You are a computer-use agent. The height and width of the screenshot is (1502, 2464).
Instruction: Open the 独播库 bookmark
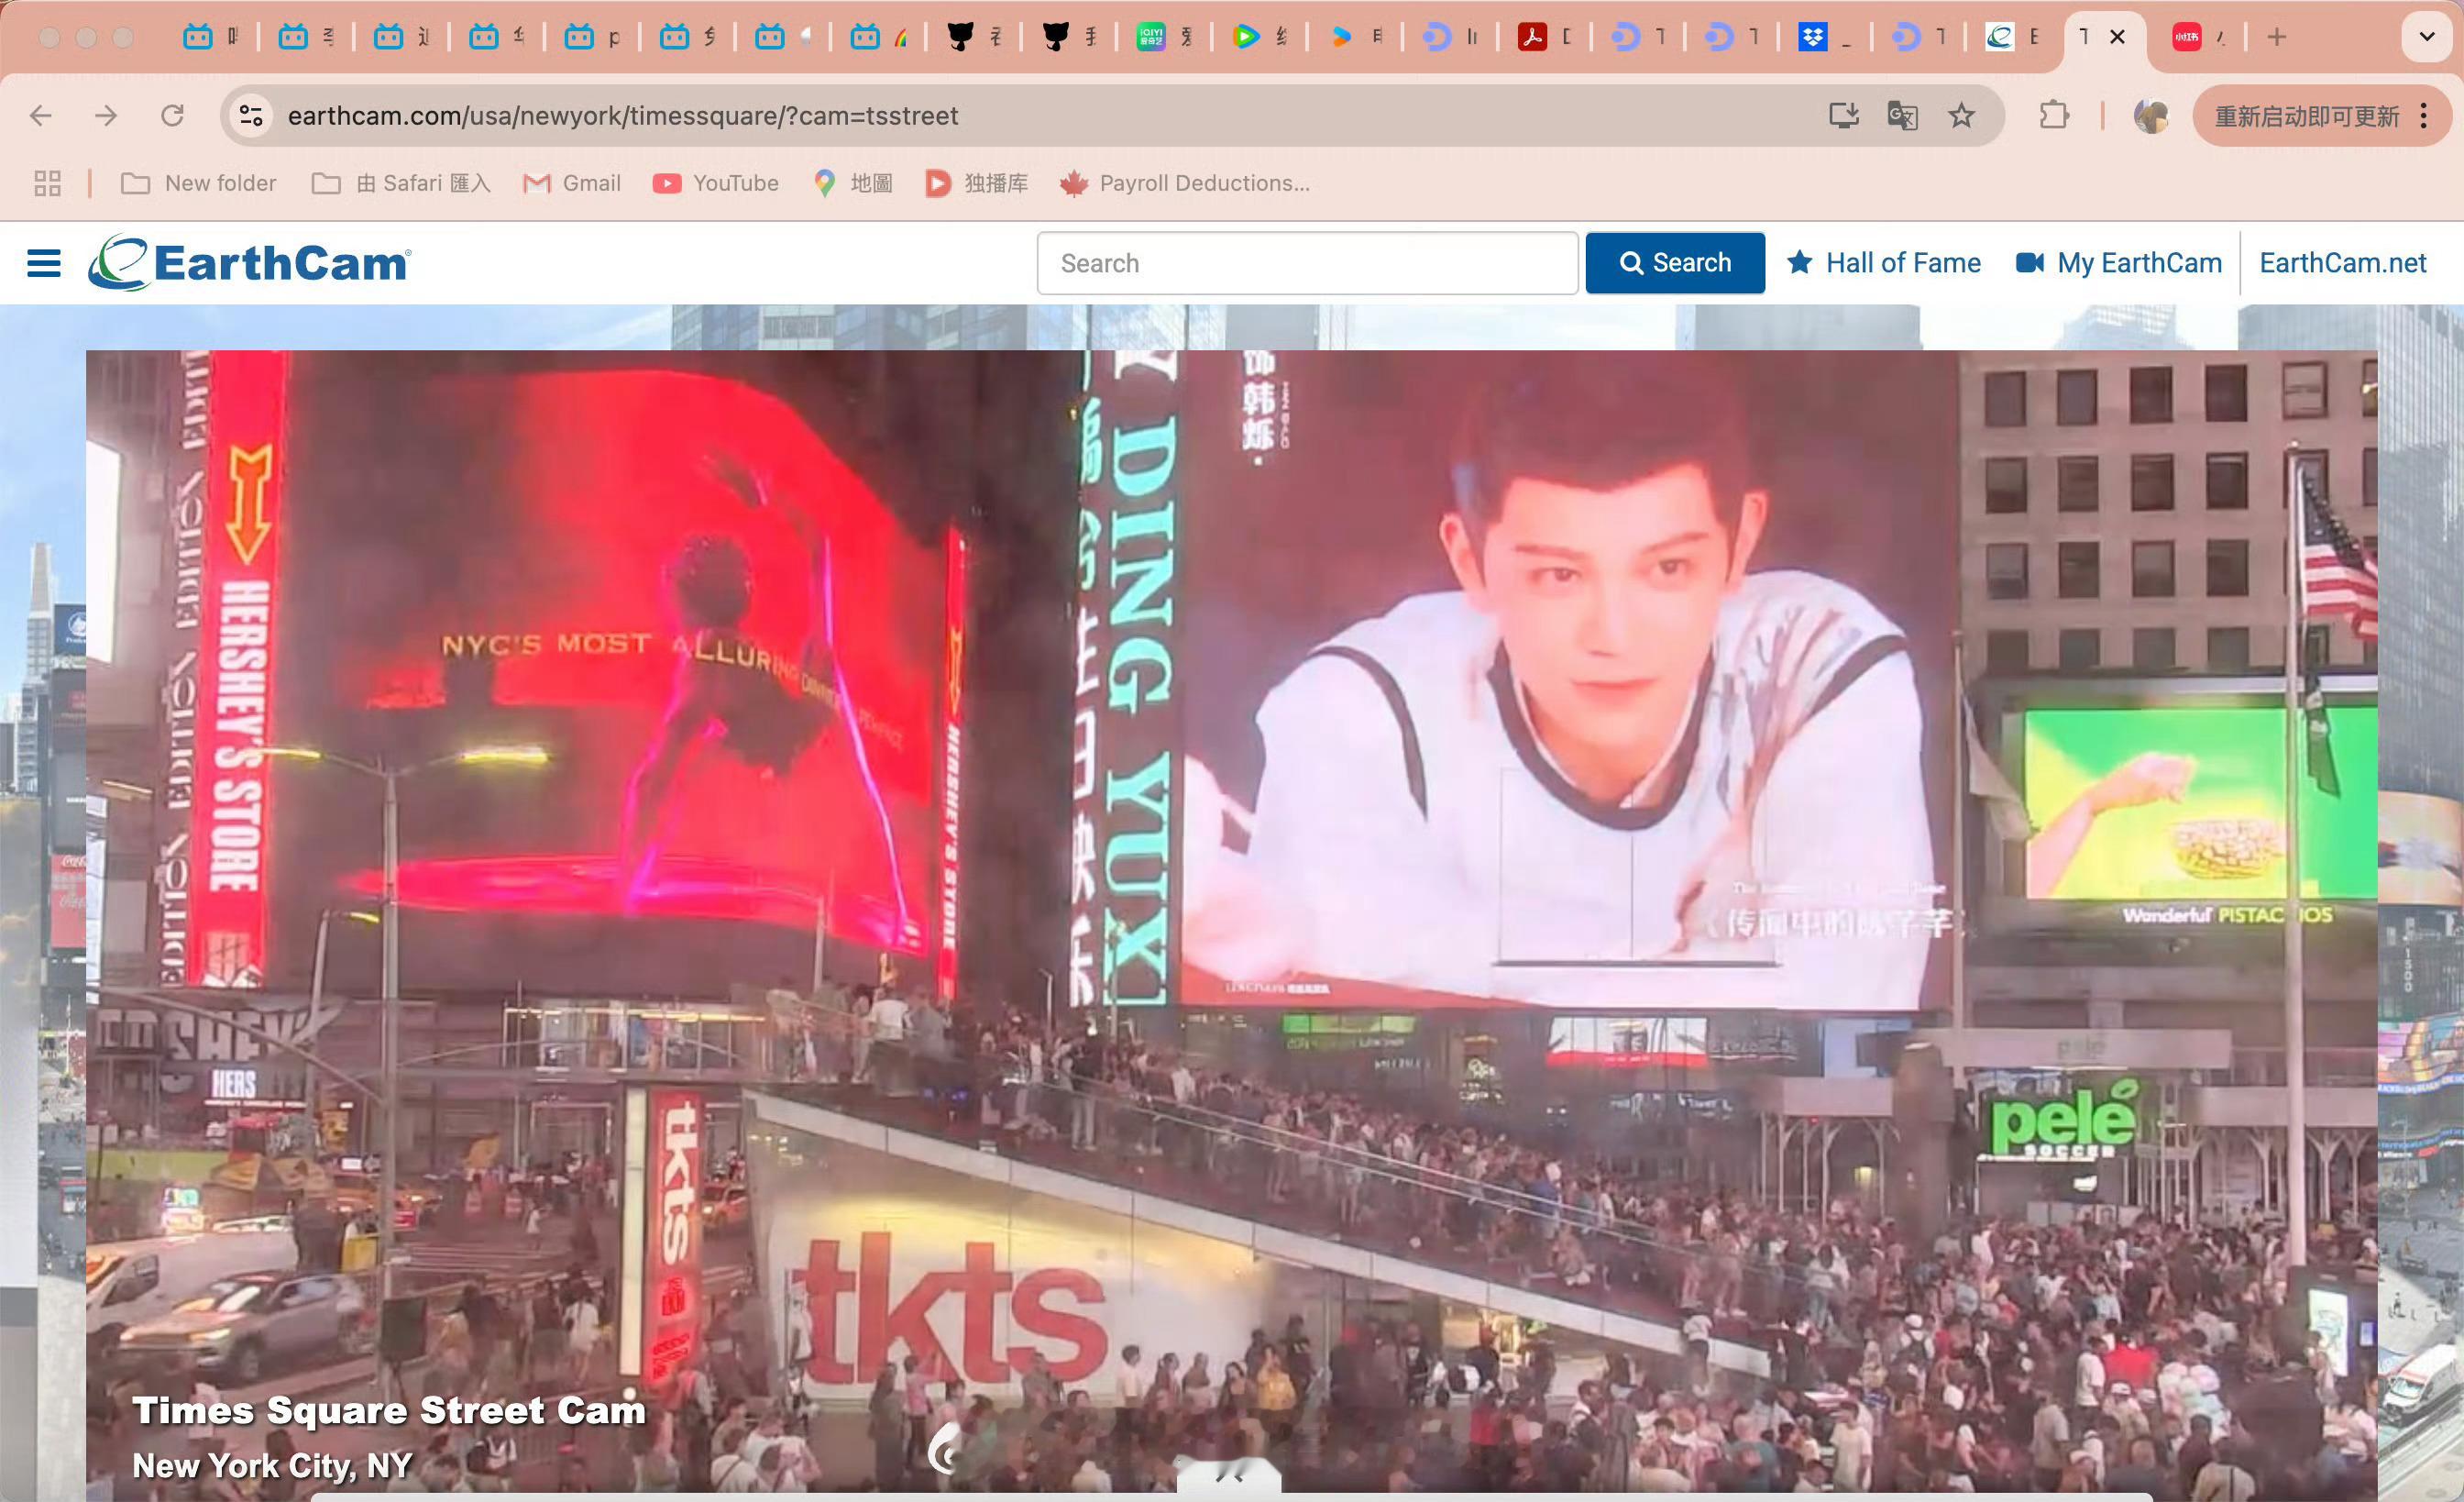977,183
